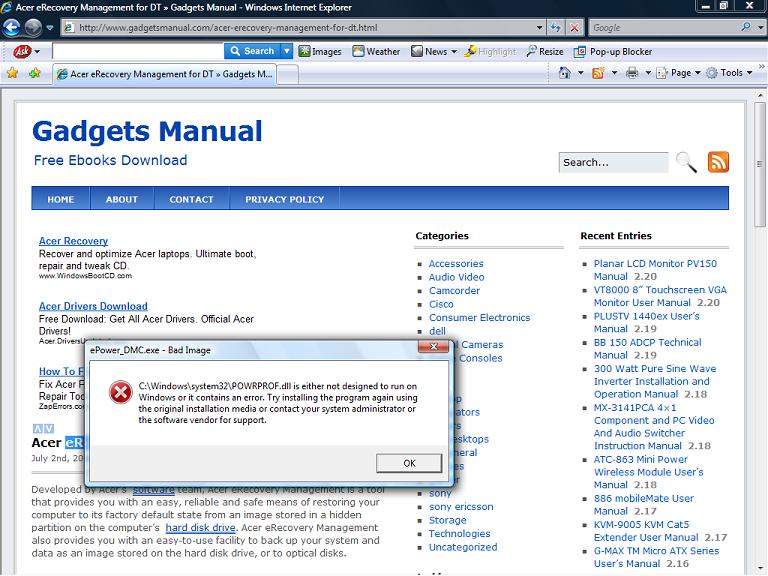Viewport: 768px width, 576px height.
Task: Open Planar LCD Monitor PV150 Manual entry
Action: 655,270
